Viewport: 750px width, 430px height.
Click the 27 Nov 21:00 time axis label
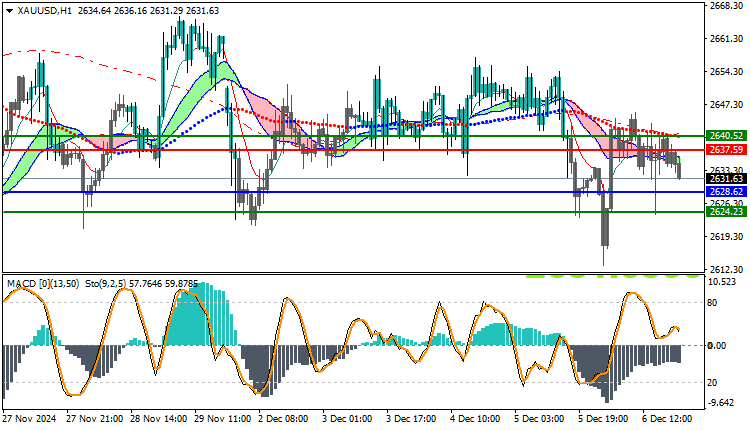94,419
